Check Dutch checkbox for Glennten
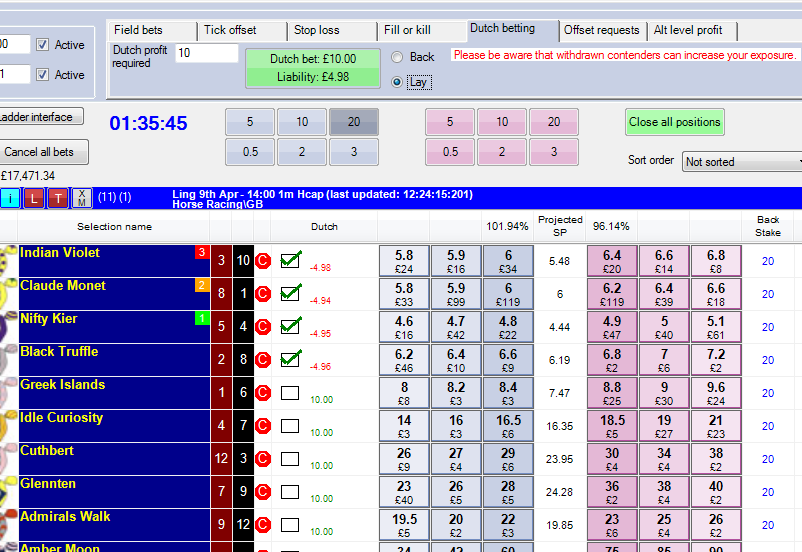802x552 pixels. tap(290, 492)
